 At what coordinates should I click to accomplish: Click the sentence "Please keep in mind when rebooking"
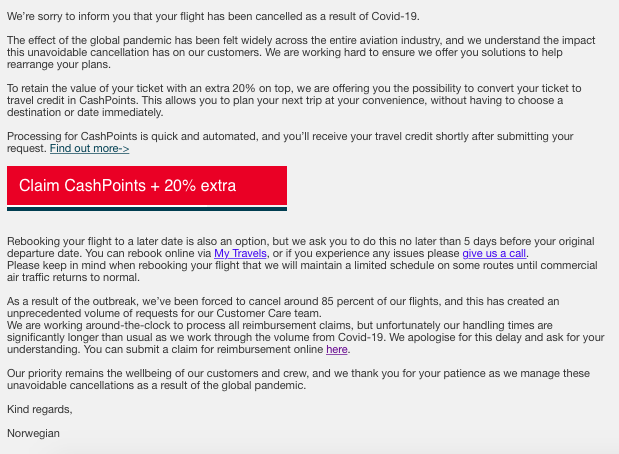pyautogui.click(x=302, y=271)
